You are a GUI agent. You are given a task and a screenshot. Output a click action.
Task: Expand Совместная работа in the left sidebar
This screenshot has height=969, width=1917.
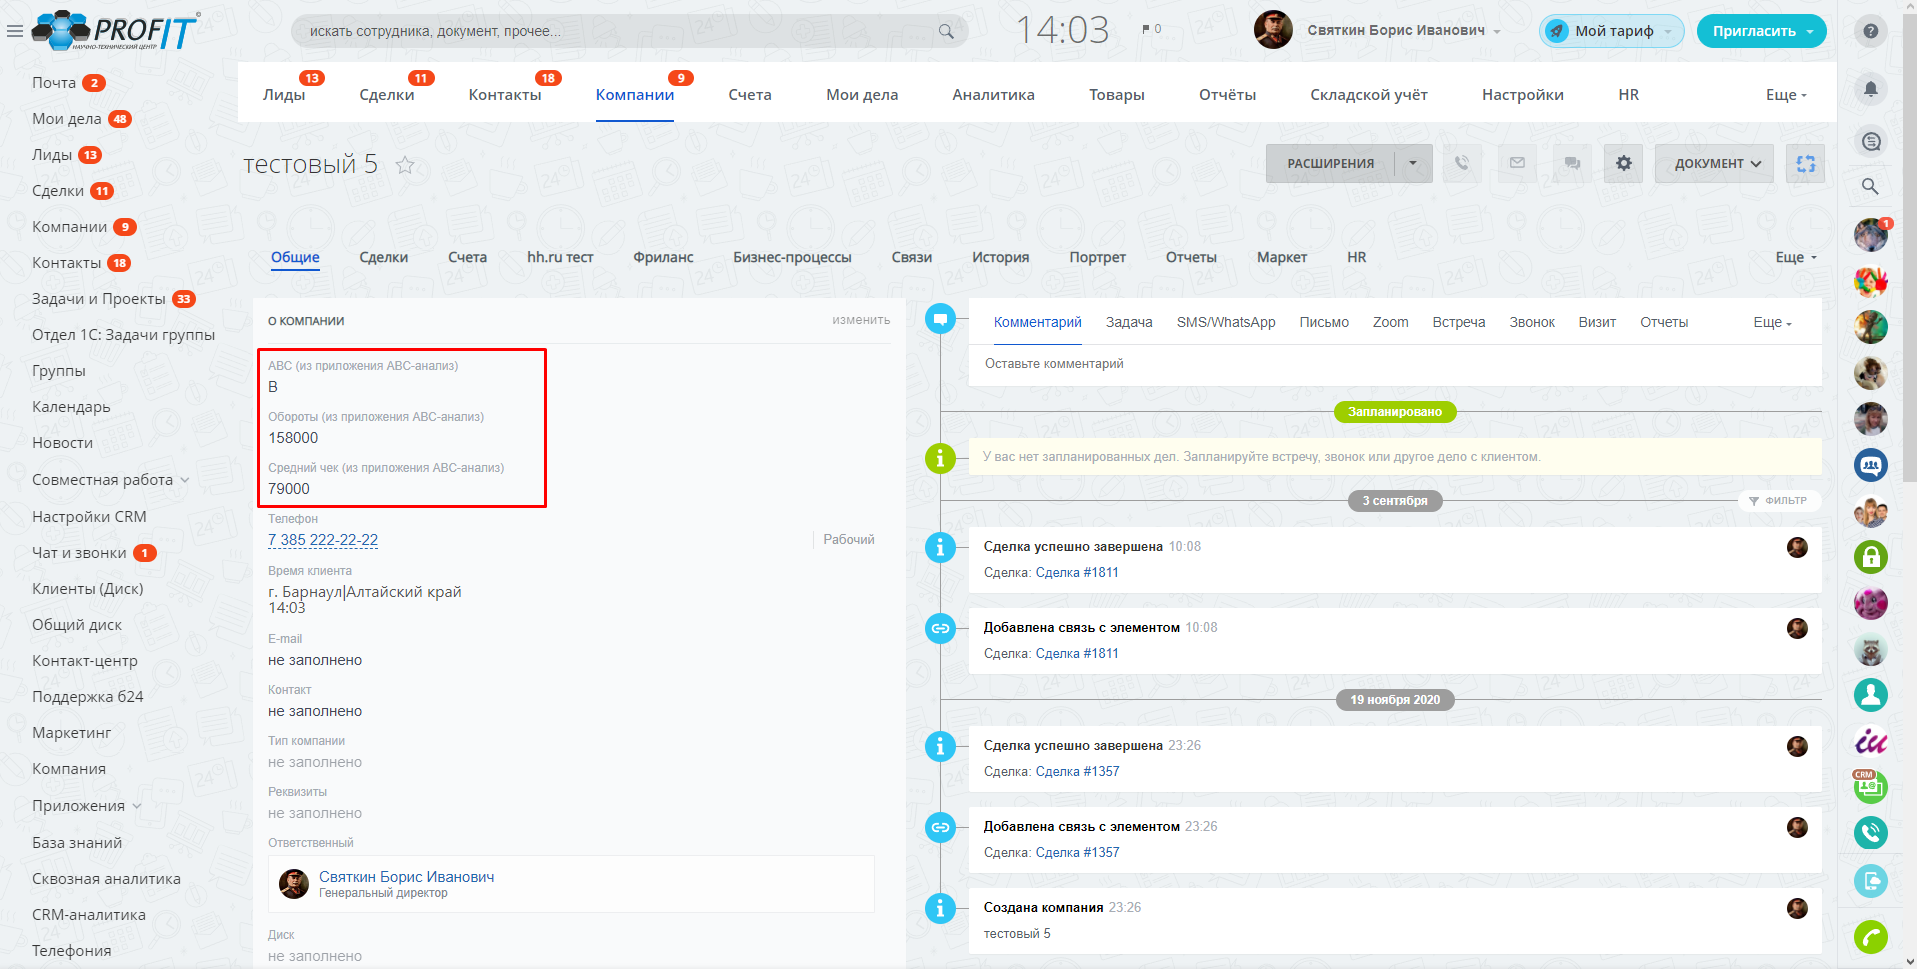point(110,480)
